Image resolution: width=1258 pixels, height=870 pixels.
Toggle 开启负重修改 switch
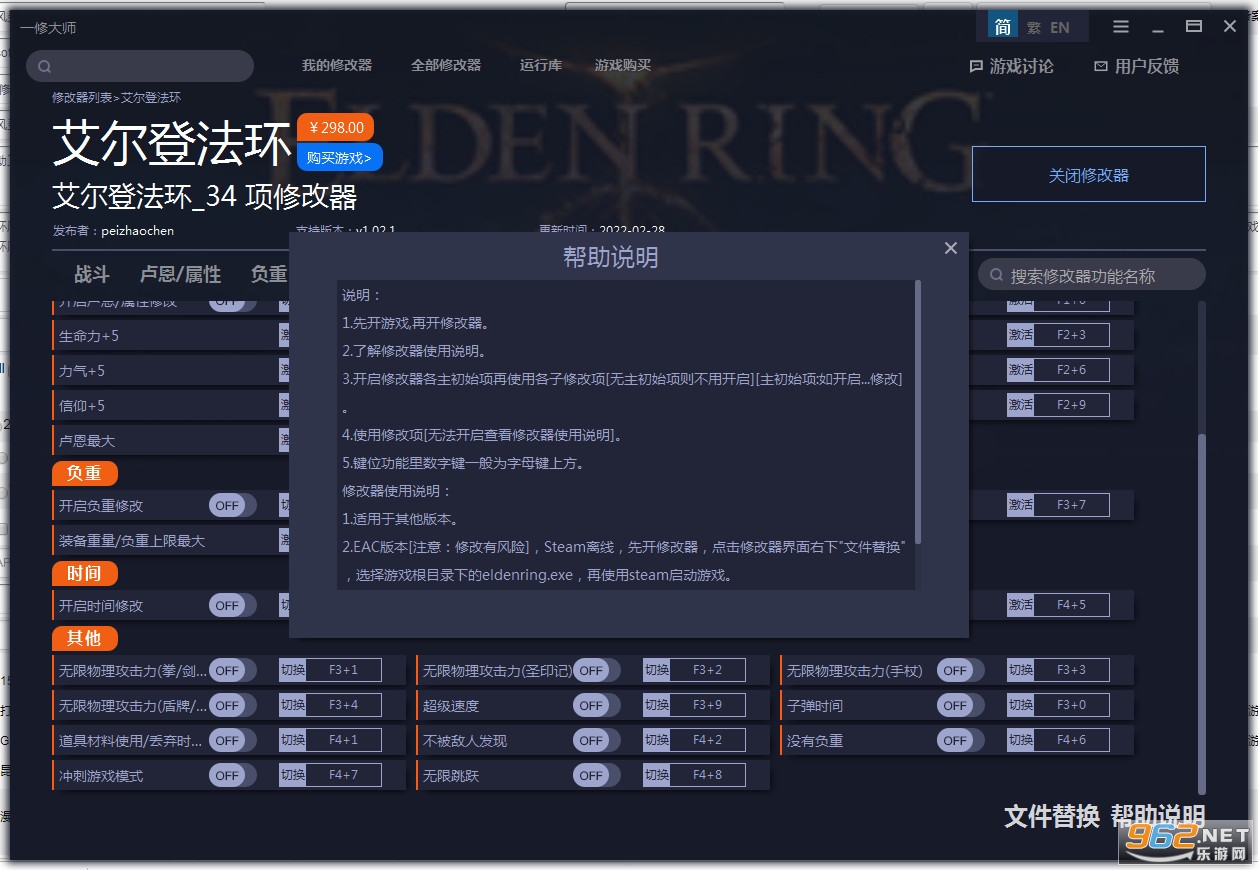tap(232, 505)
